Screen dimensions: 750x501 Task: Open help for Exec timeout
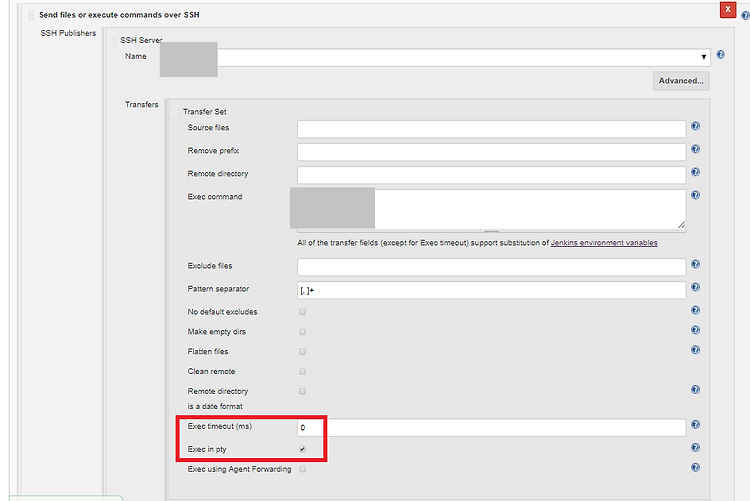click(x=695, y=424)
